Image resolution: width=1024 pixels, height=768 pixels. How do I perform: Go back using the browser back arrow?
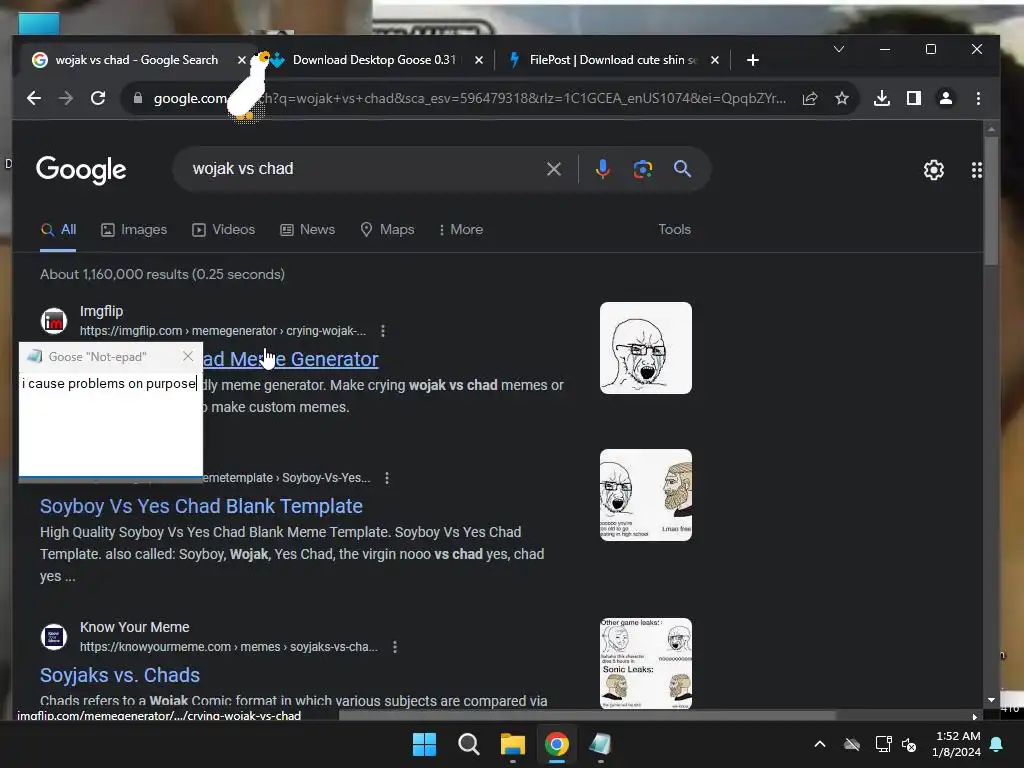[33, 98]
